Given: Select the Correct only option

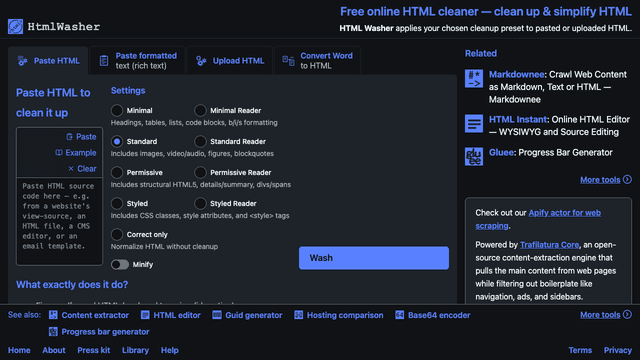Looking at the screenshot, I should coord(117,234).
